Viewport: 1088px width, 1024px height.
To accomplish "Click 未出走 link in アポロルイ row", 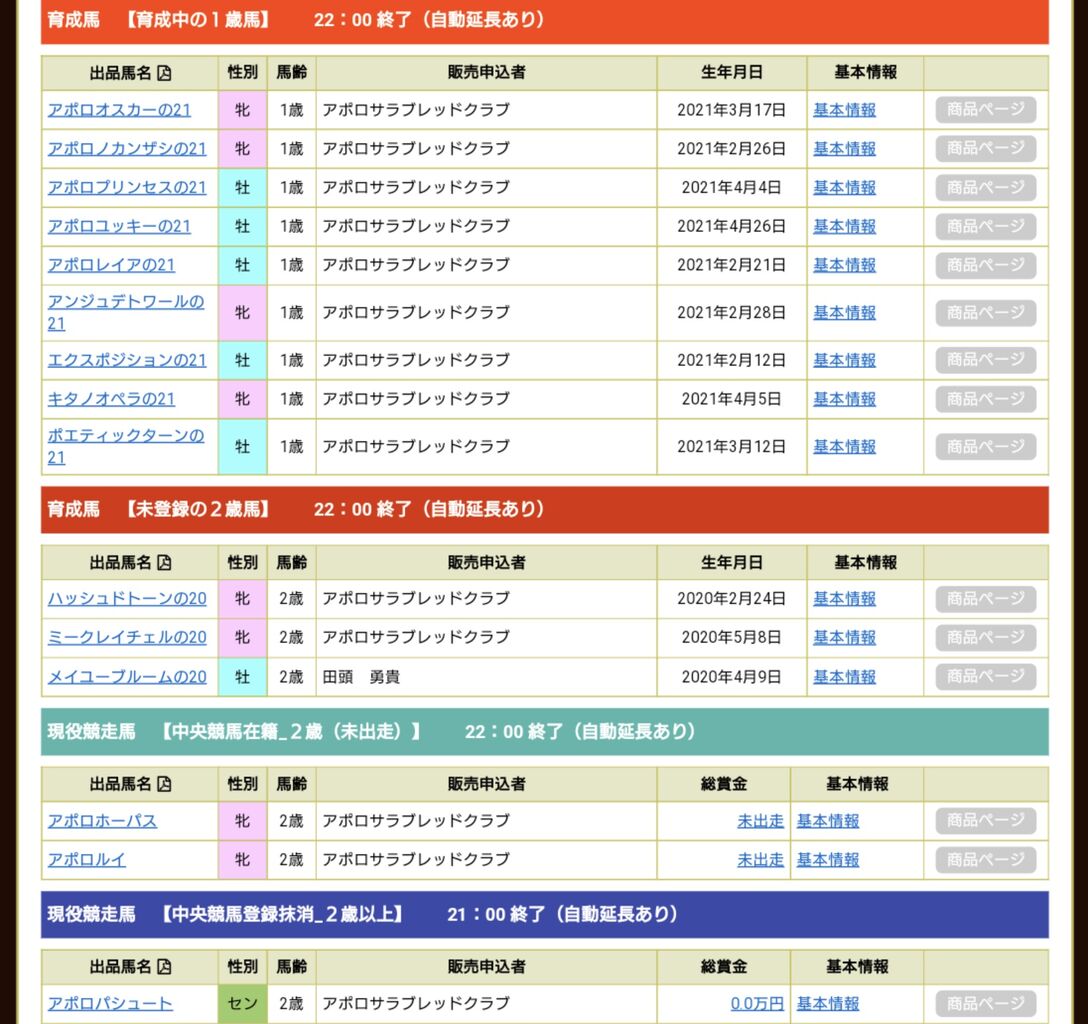I will pos(760,860).
